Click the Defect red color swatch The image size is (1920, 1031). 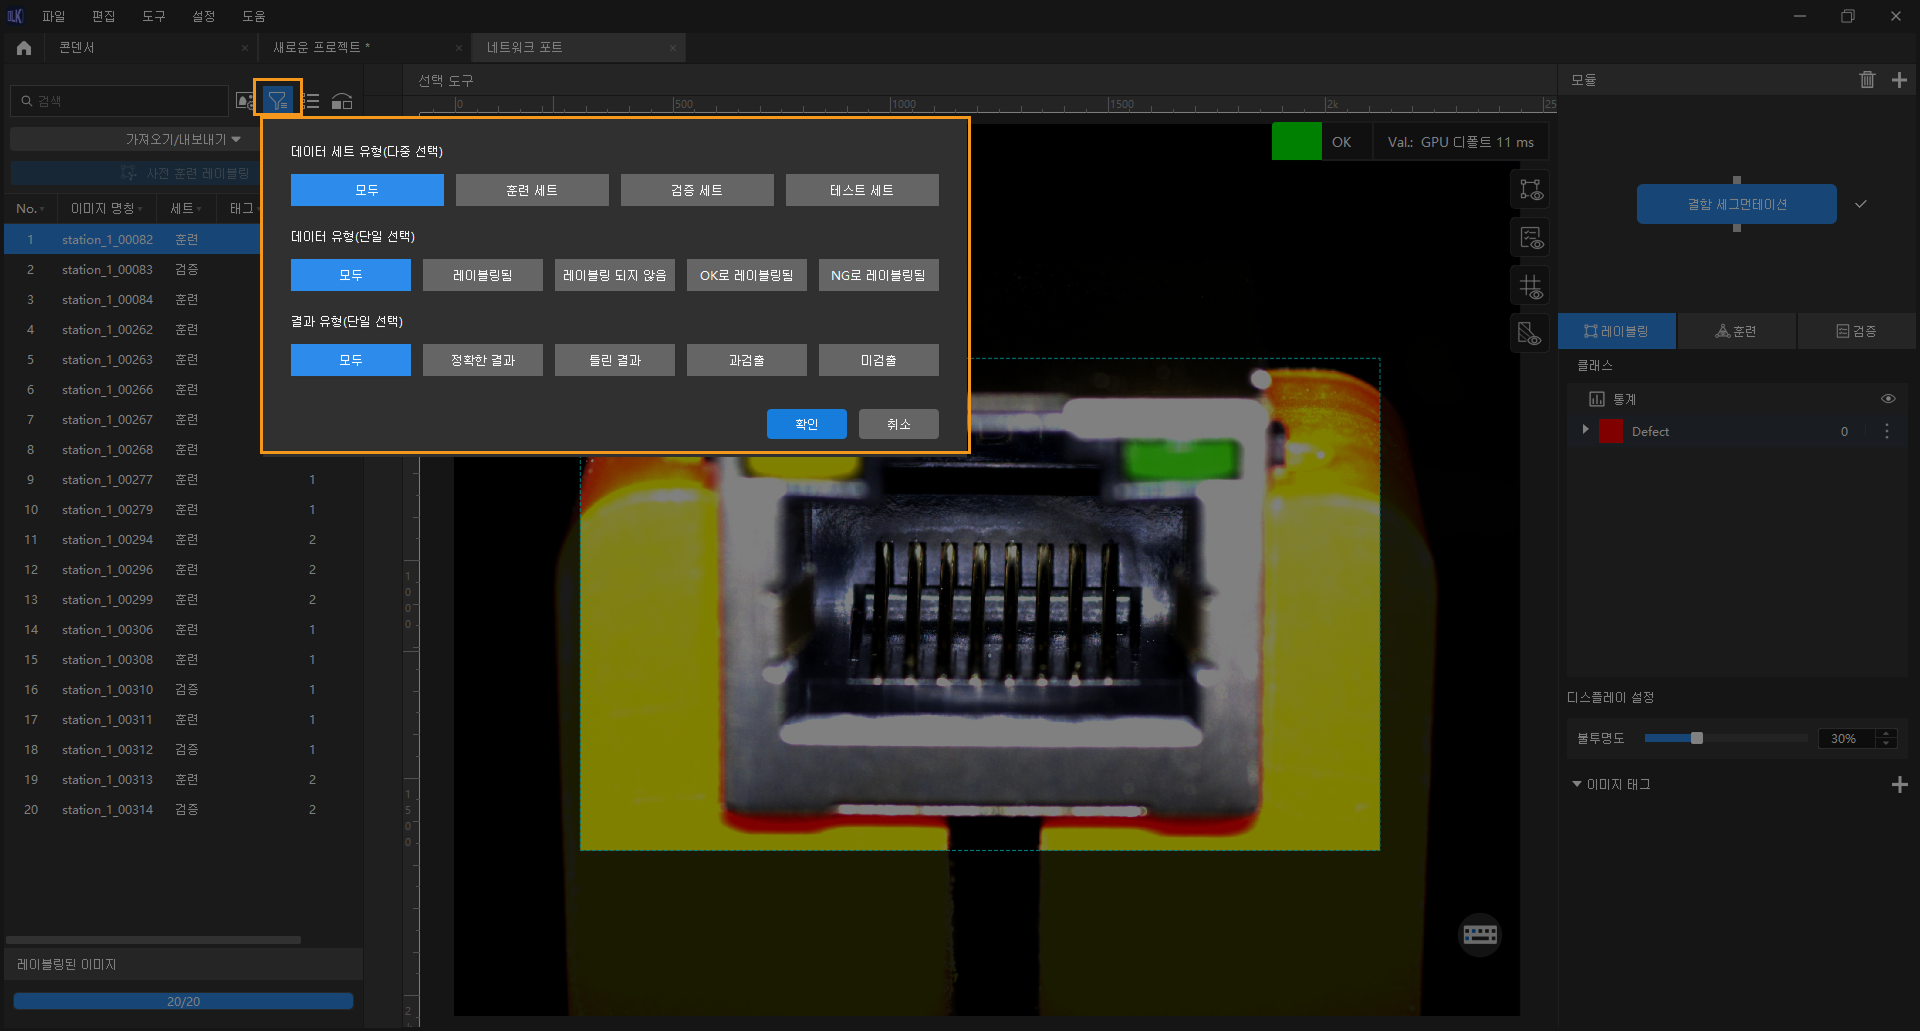(1611, 431)
